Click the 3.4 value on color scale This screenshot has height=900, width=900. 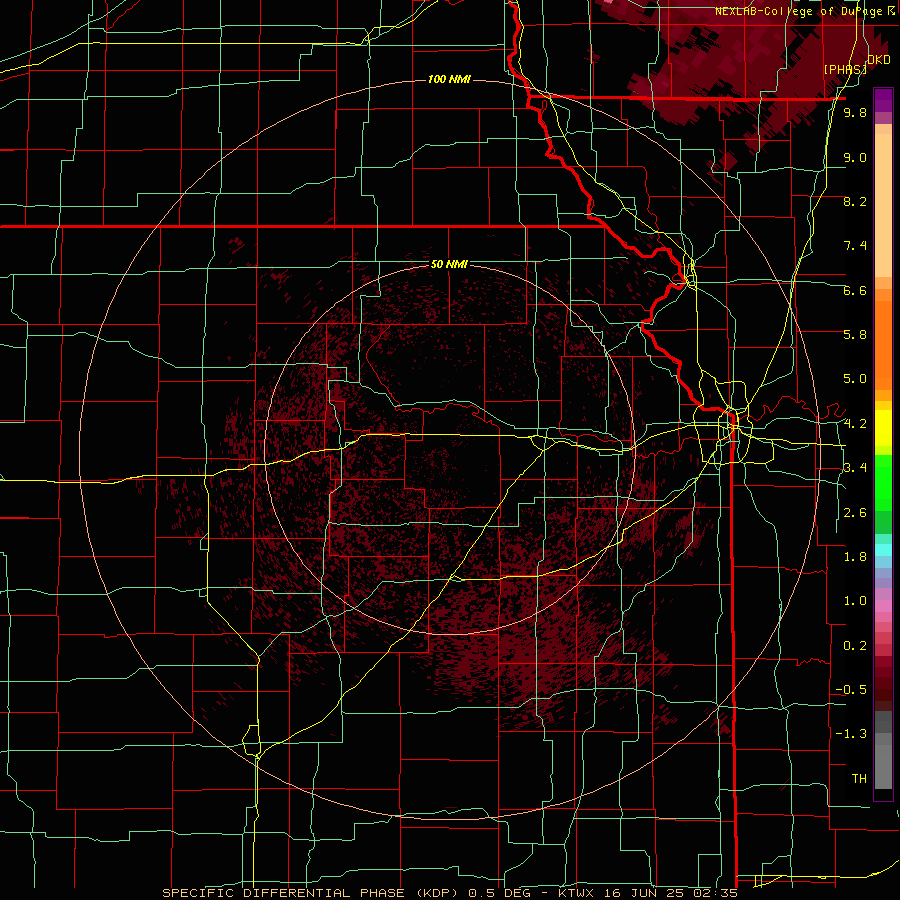click(855, 468)
